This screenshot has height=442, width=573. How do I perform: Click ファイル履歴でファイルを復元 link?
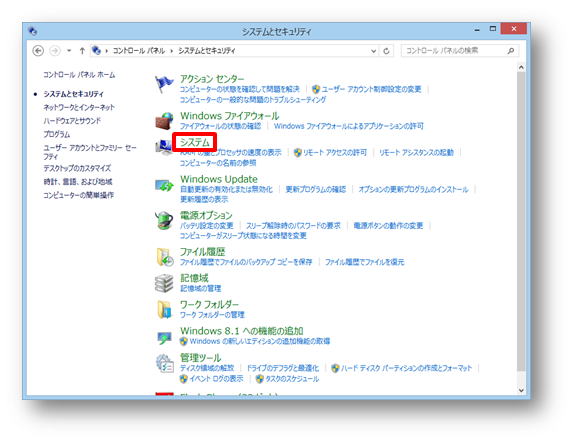365,262
